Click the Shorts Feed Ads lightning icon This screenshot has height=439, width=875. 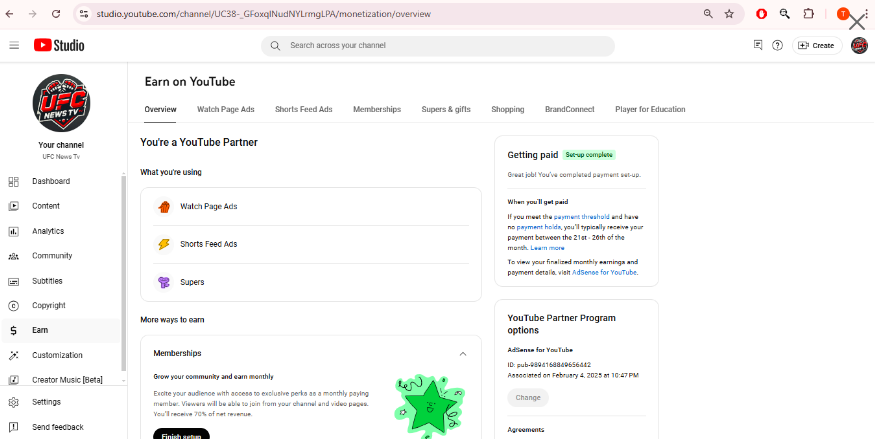(164, 244)
